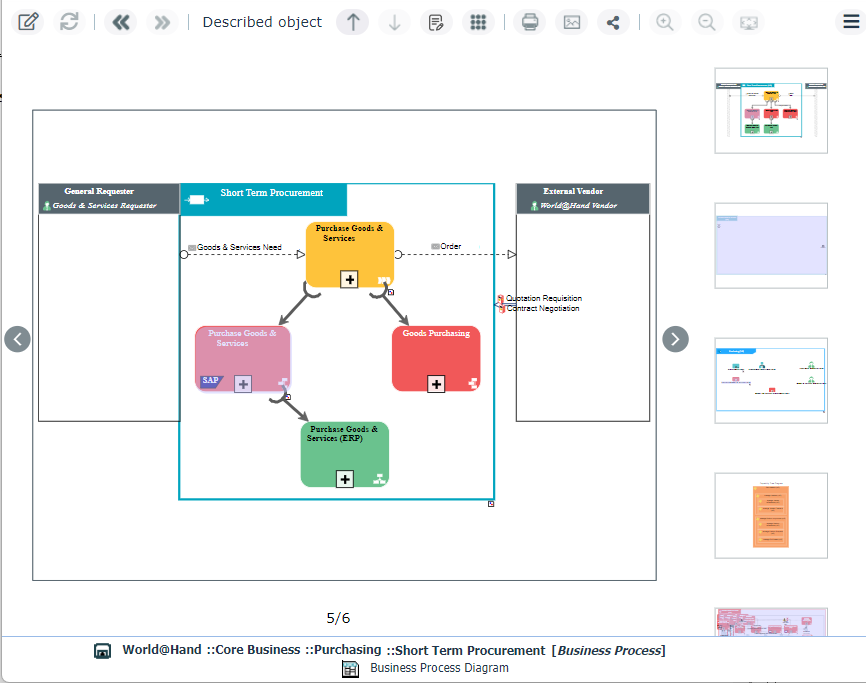The image size is (866, 683).
Task: Open the grid dots menu icon
Action: [x=478, y=22]
